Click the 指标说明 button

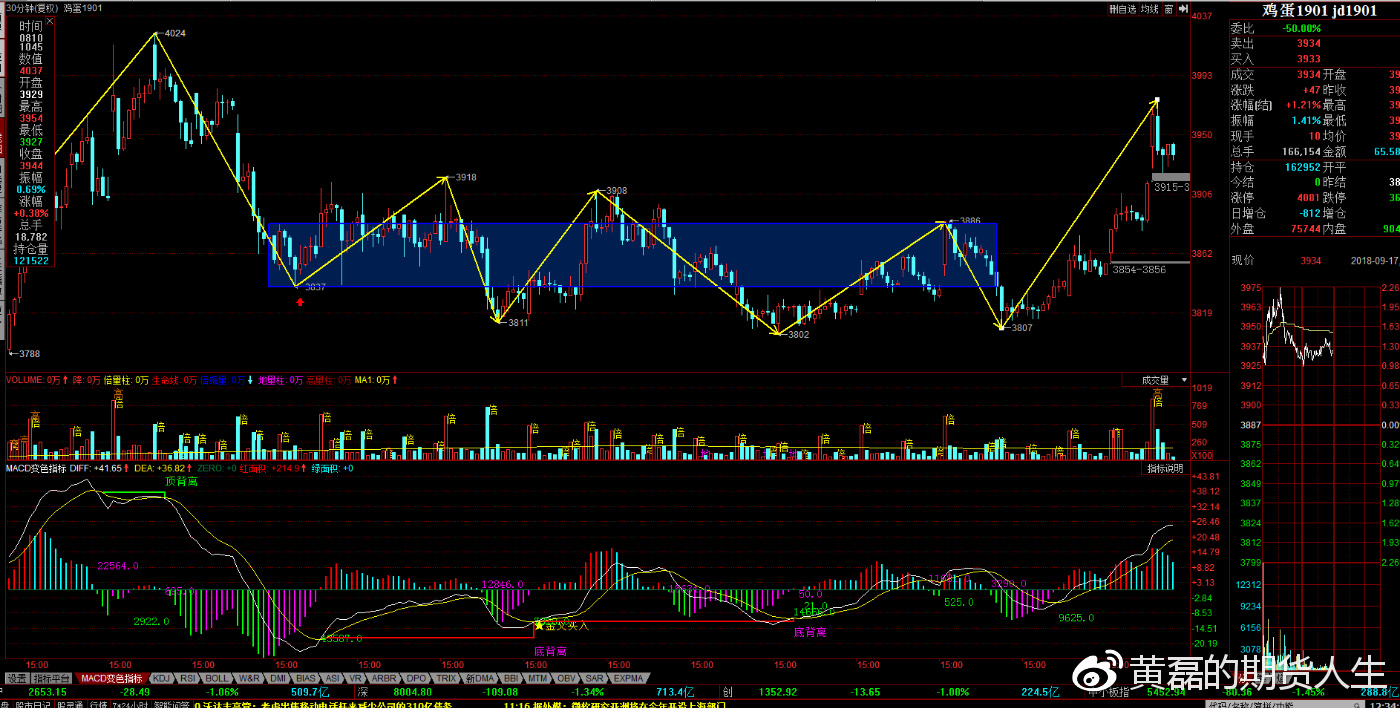pyautogui.click(x=1165, y=468)
